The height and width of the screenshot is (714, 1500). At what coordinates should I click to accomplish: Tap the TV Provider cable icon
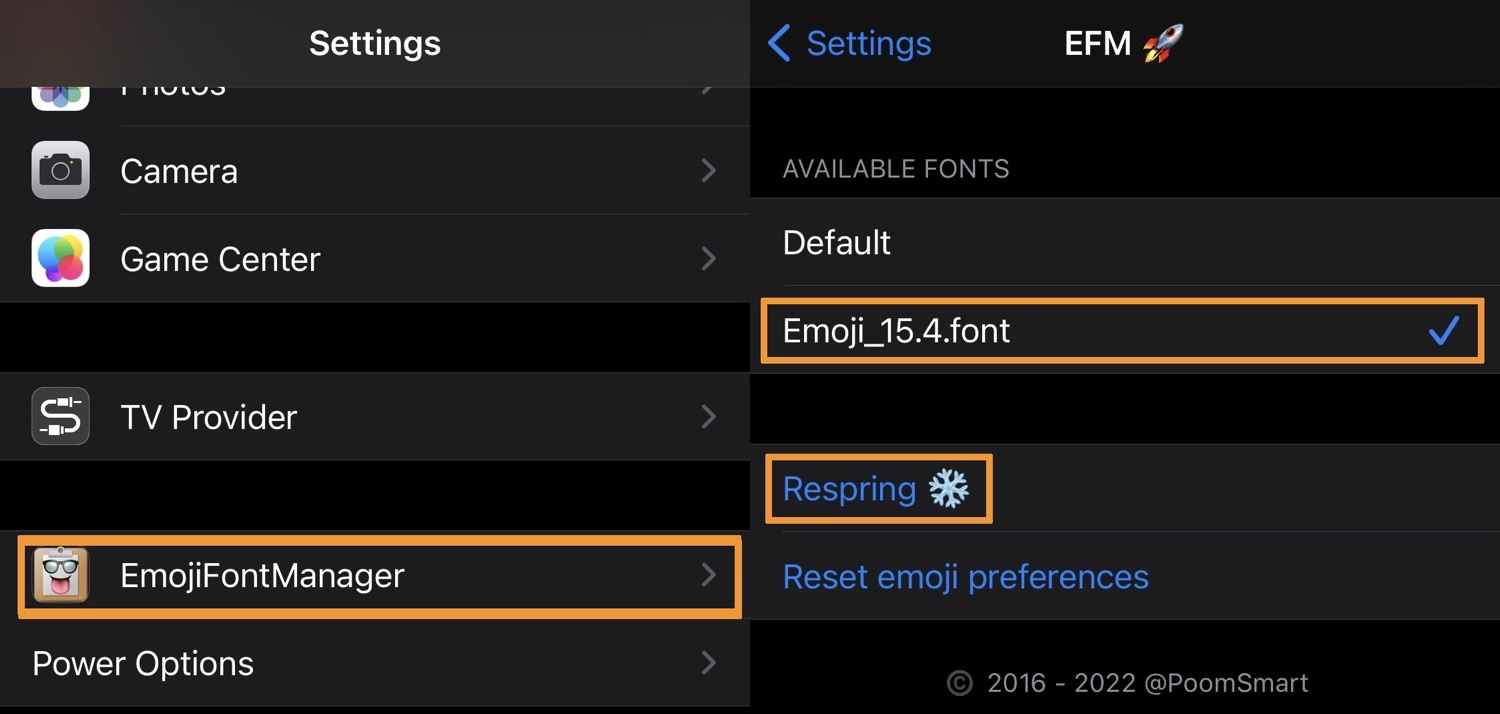point(60,416)
